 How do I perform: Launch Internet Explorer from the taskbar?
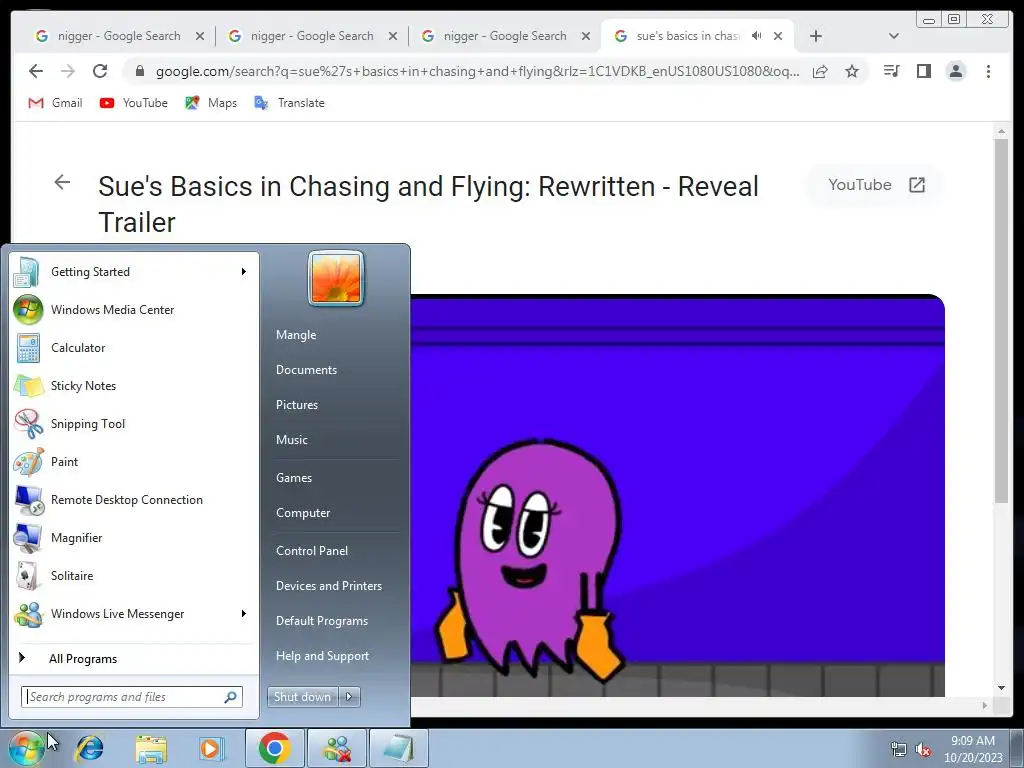(89, 748)
